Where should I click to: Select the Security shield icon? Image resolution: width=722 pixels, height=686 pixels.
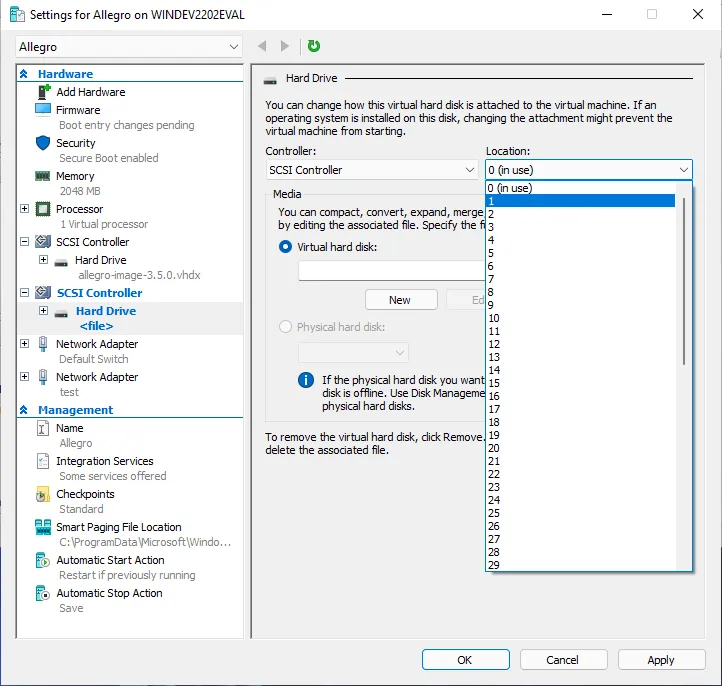[x=43, y=143]
